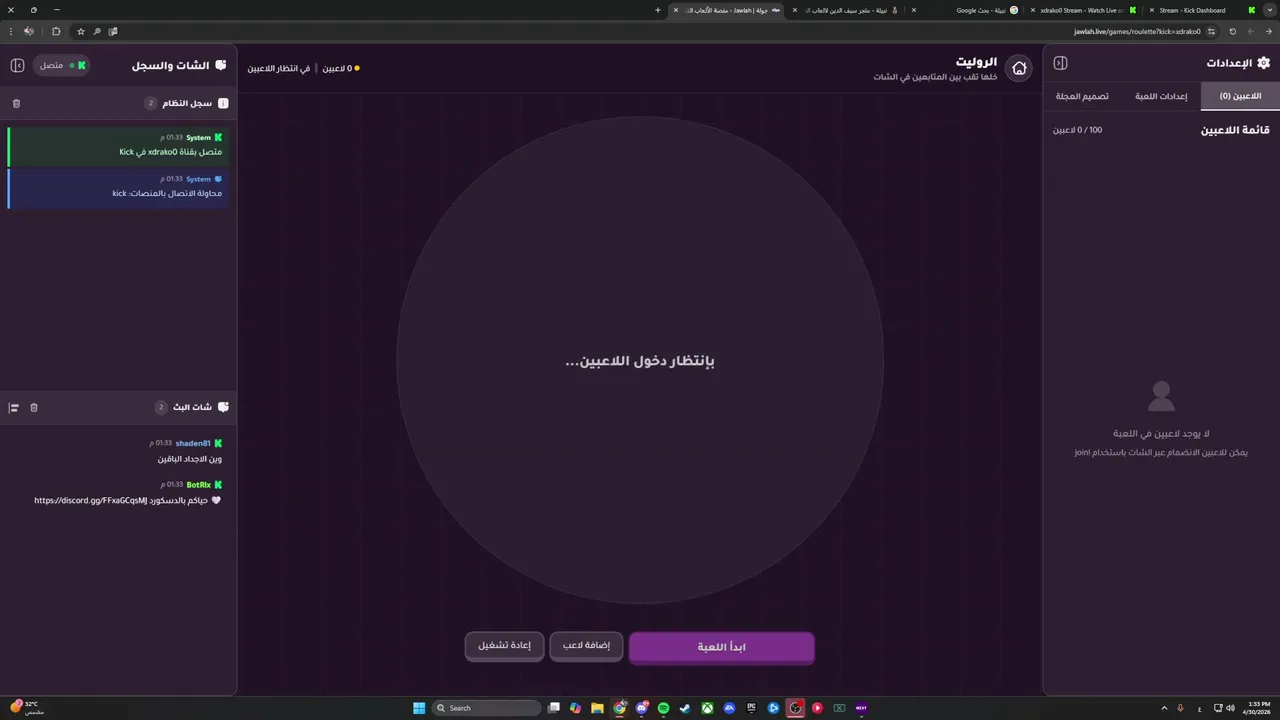
Task: Open a new browser tab
Action: pos(658,10)
